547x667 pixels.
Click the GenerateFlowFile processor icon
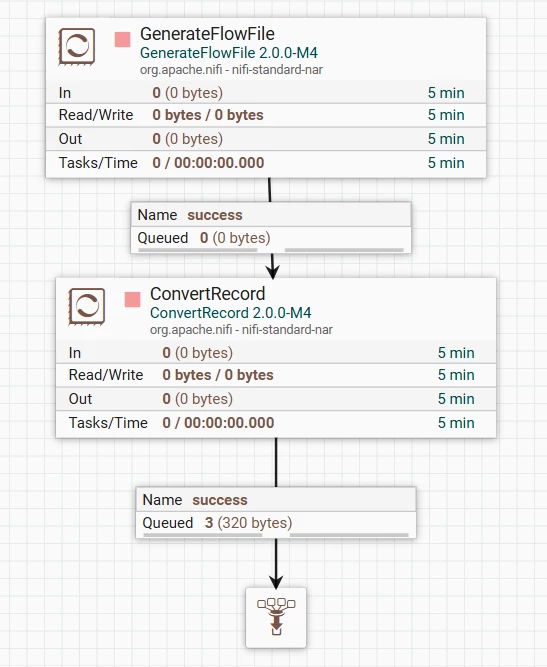(x=77, y=46)
